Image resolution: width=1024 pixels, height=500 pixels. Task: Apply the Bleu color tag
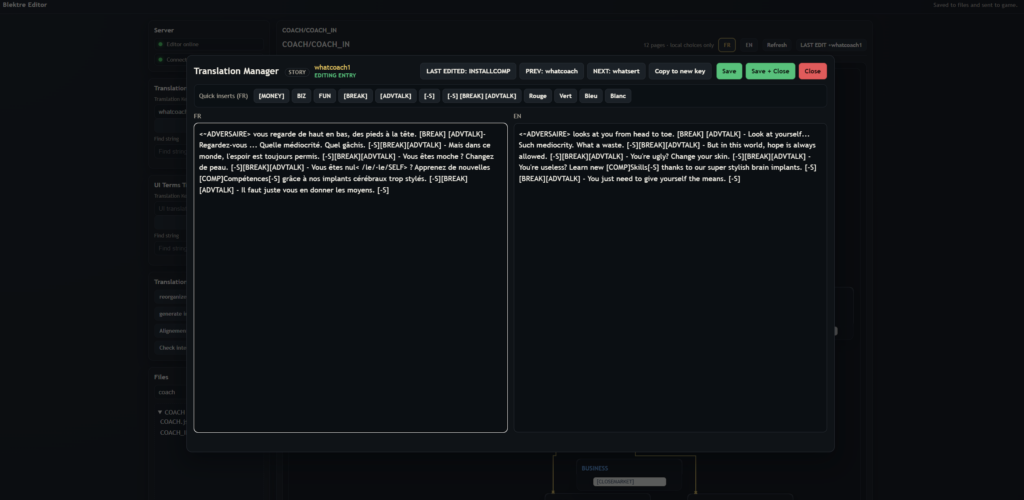pyautogui.click(x=591, y=96)
